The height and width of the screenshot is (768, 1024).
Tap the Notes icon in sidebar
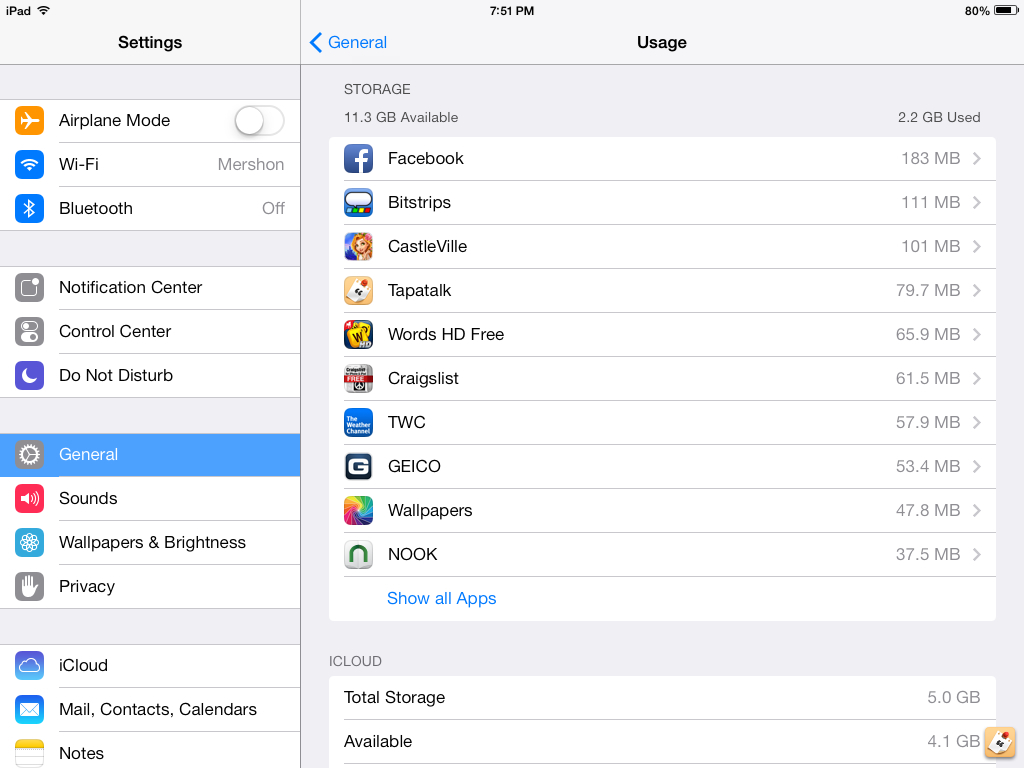(x=29, y=753)
